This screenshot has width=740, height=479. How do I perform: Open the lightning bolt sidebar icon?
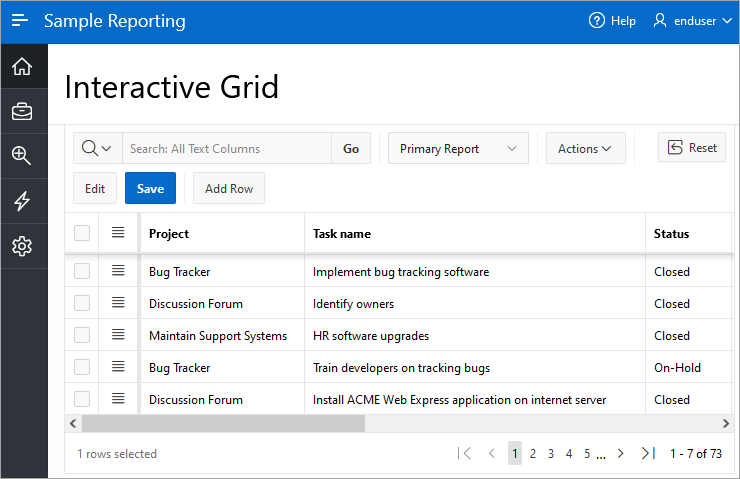click(22, 201)
